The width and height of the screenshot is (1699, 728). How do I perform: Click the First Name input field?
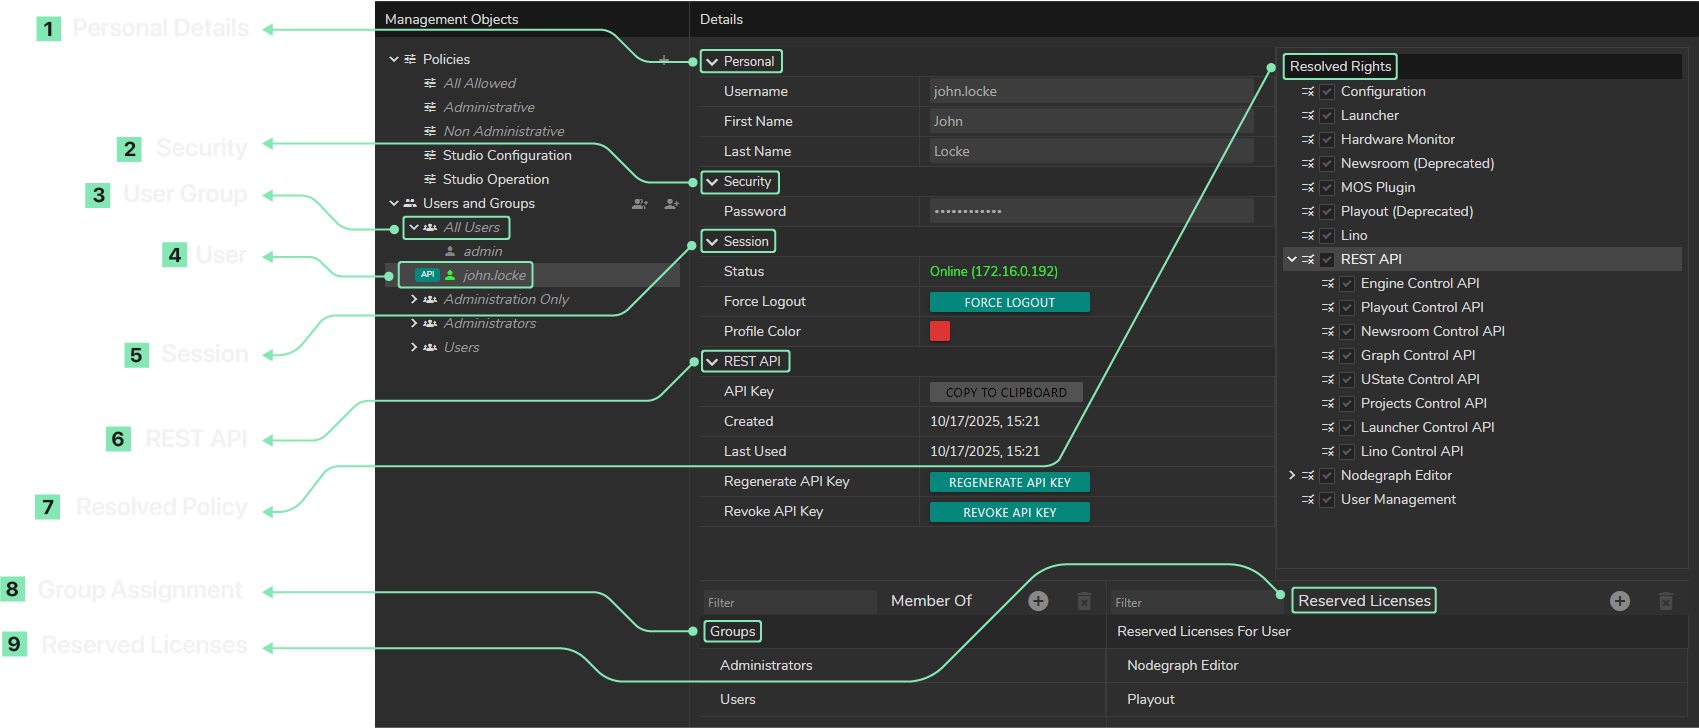click(x=1090, y=121)
